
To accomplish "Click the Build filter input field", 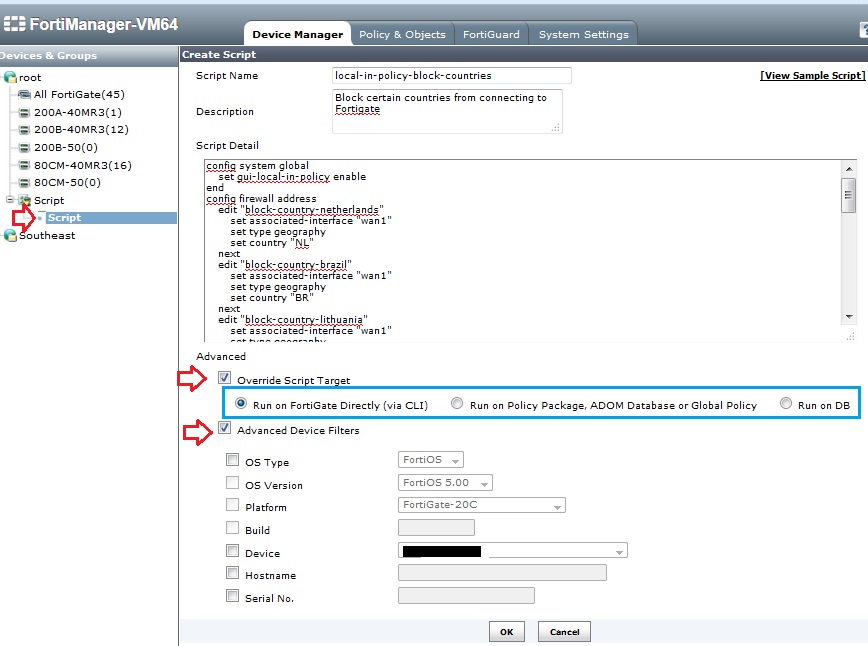I will click(x=436, y=528).
